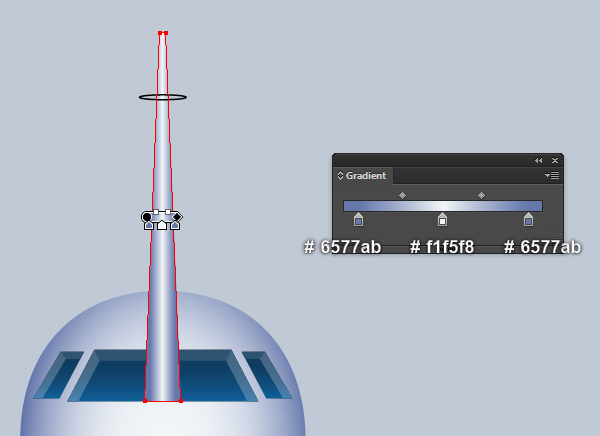Select the middle white gradient stop
Image resolution: width=600 pixels, height=436 pixels.
point(442,220)
